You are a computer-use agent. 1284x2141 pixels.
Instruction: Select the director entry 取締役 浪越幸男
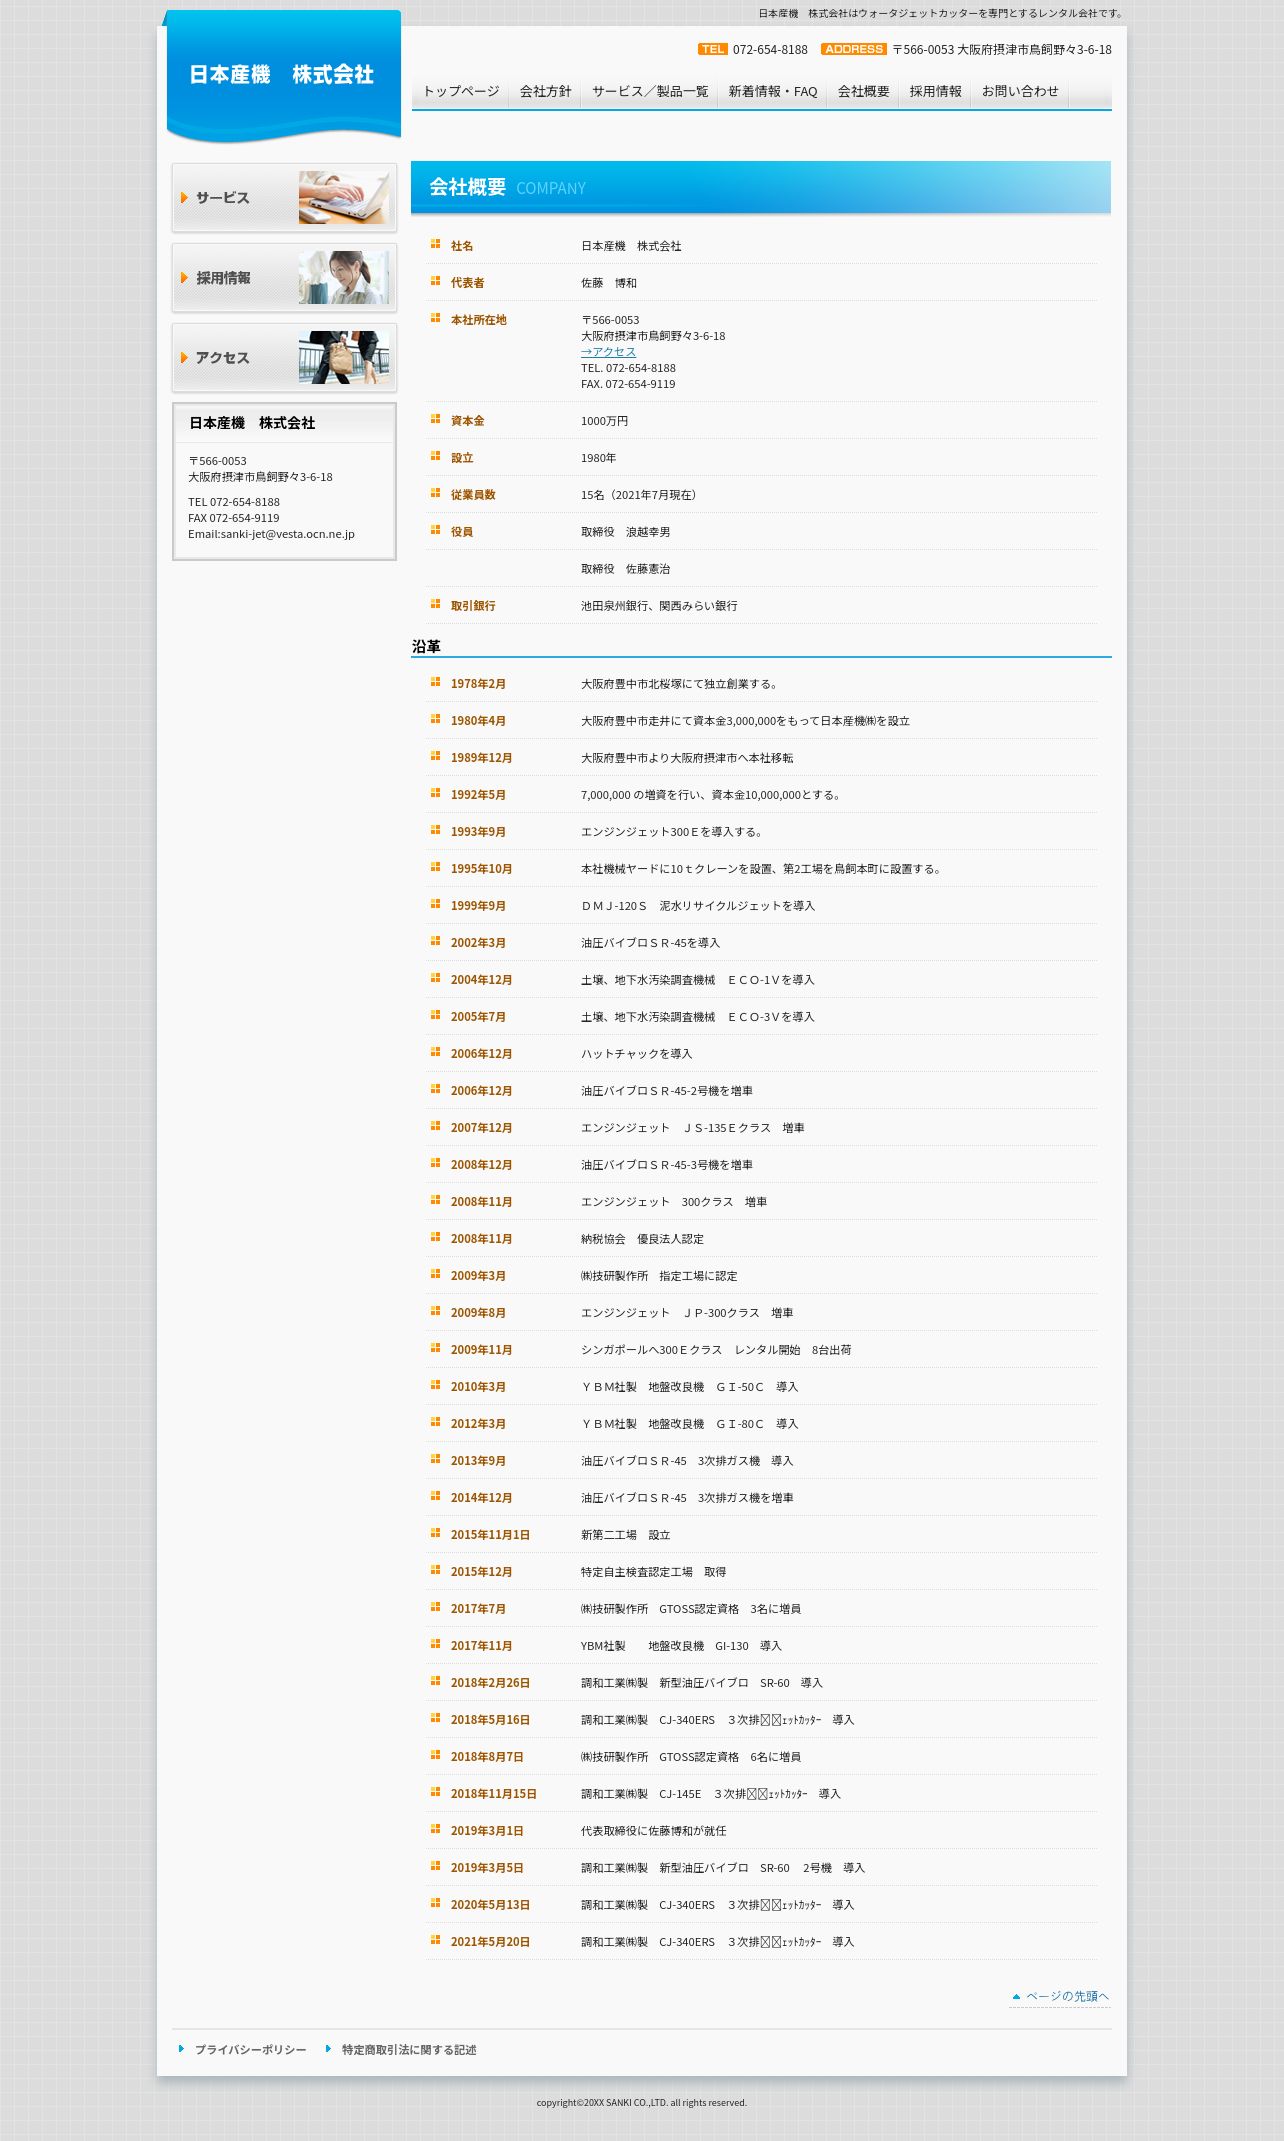[x=626, y=532]
